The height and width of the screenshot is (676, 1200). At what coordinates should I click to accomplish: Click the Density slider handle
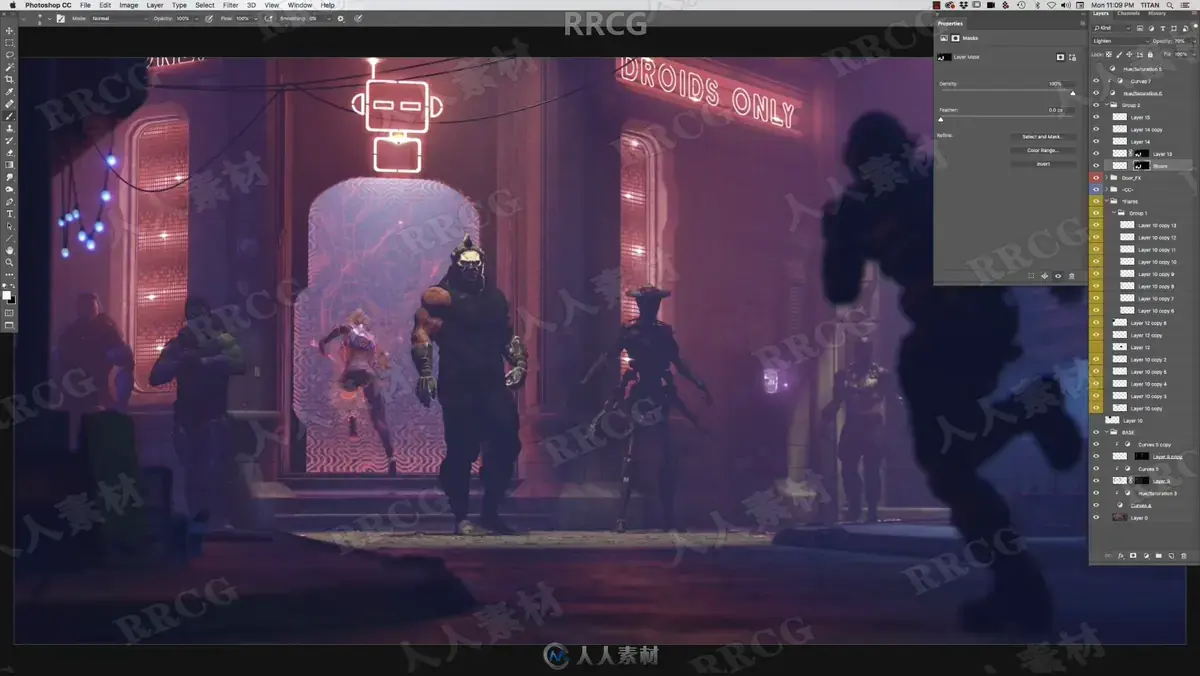(x=1073, y=93)
